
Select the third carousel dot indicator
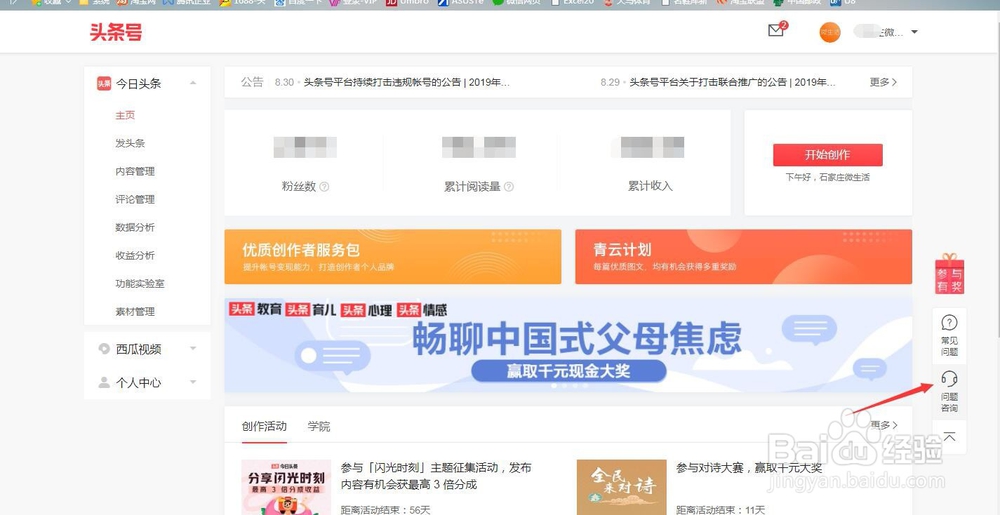(575, 386)
